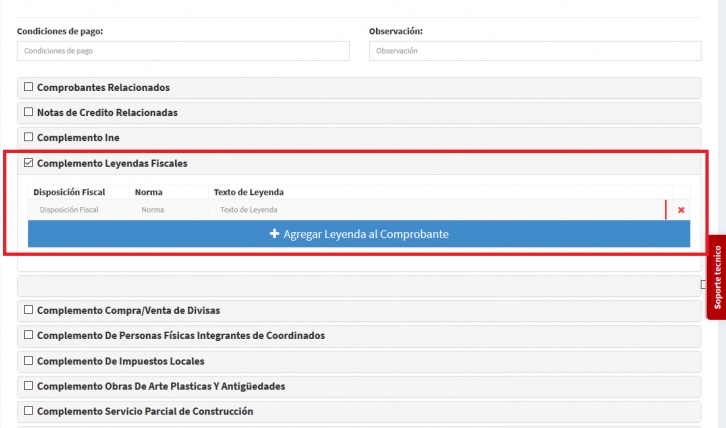This screenshot has height=428, width=726.
Task: Select the Norma input field
Action: (x=170, y=210)
